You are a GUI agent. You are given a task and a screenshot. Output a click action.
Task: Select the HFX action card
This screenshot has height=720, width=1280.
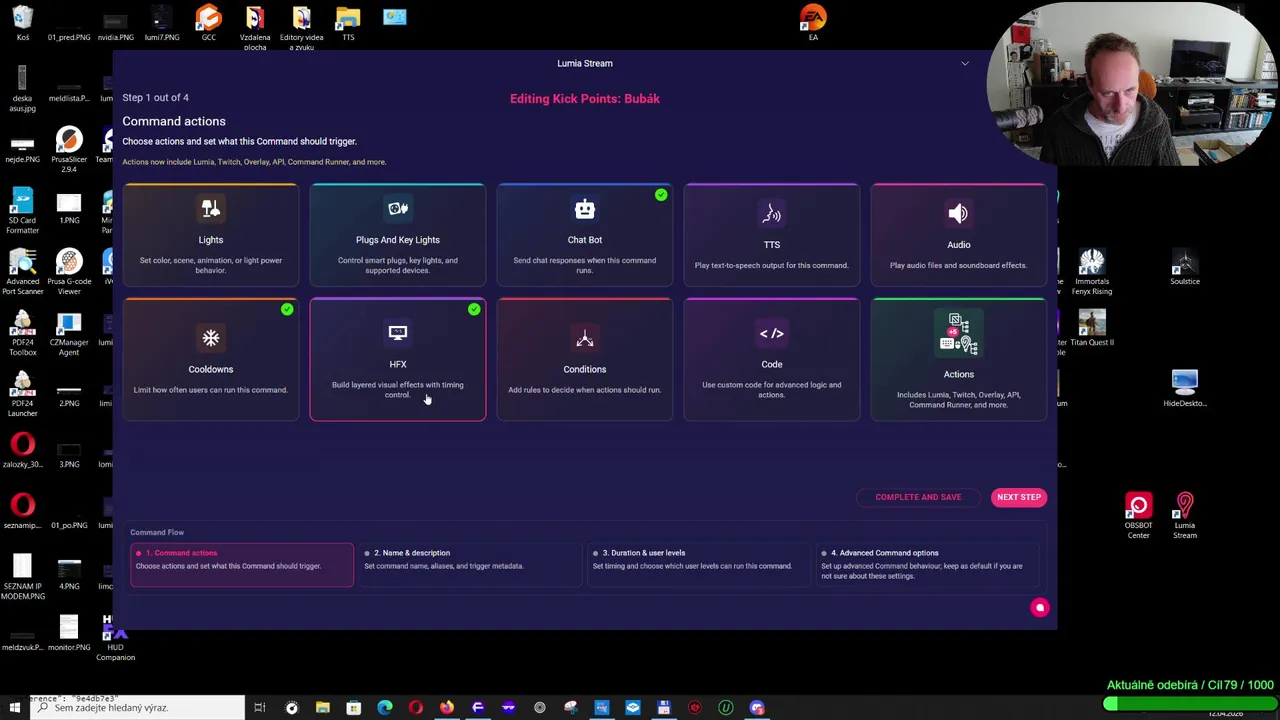[397, 359]
